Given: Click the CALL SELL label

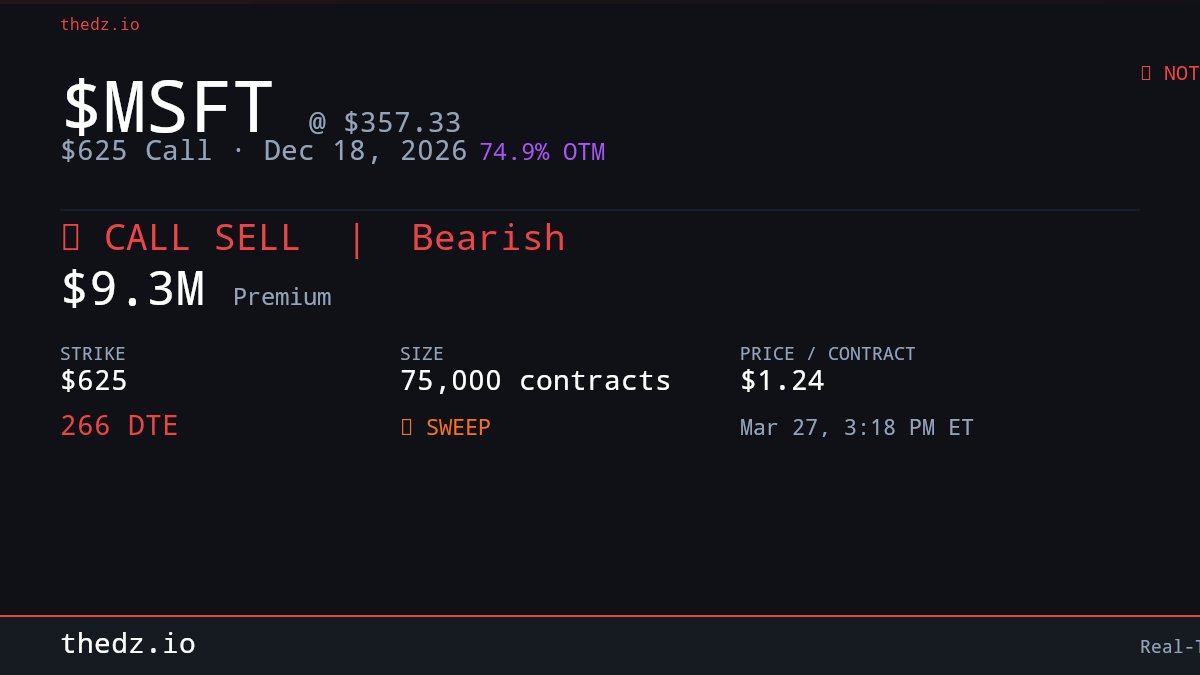Looking at the screenshot, I should pos(201,238).
